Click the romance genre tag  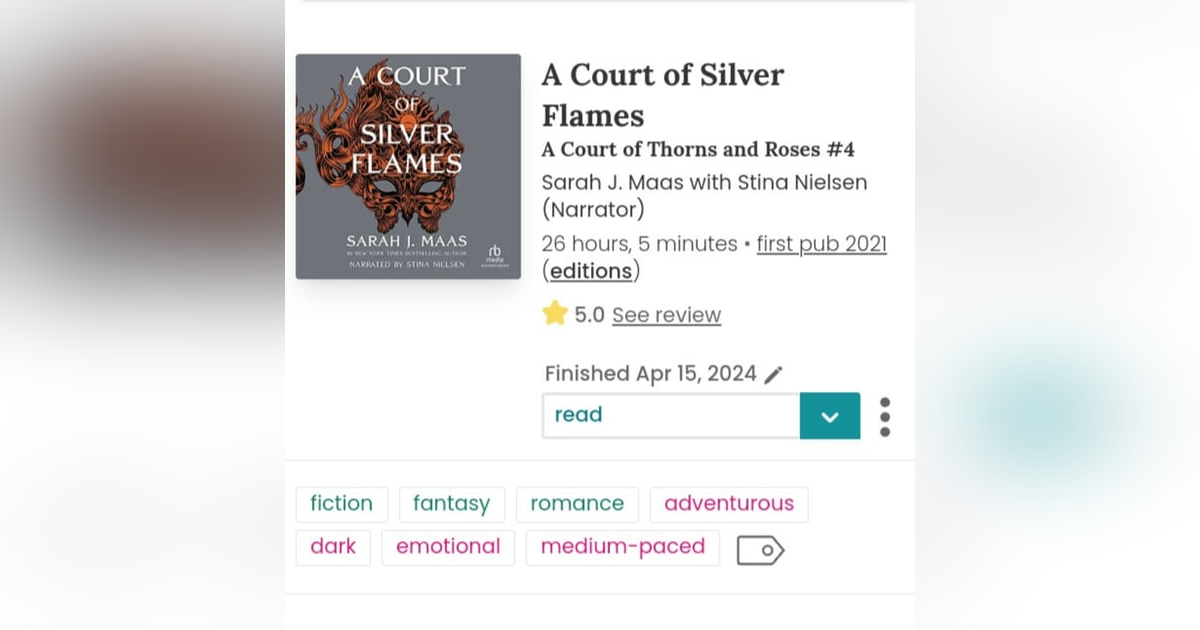pyautogui.click(x=577, y=504)
